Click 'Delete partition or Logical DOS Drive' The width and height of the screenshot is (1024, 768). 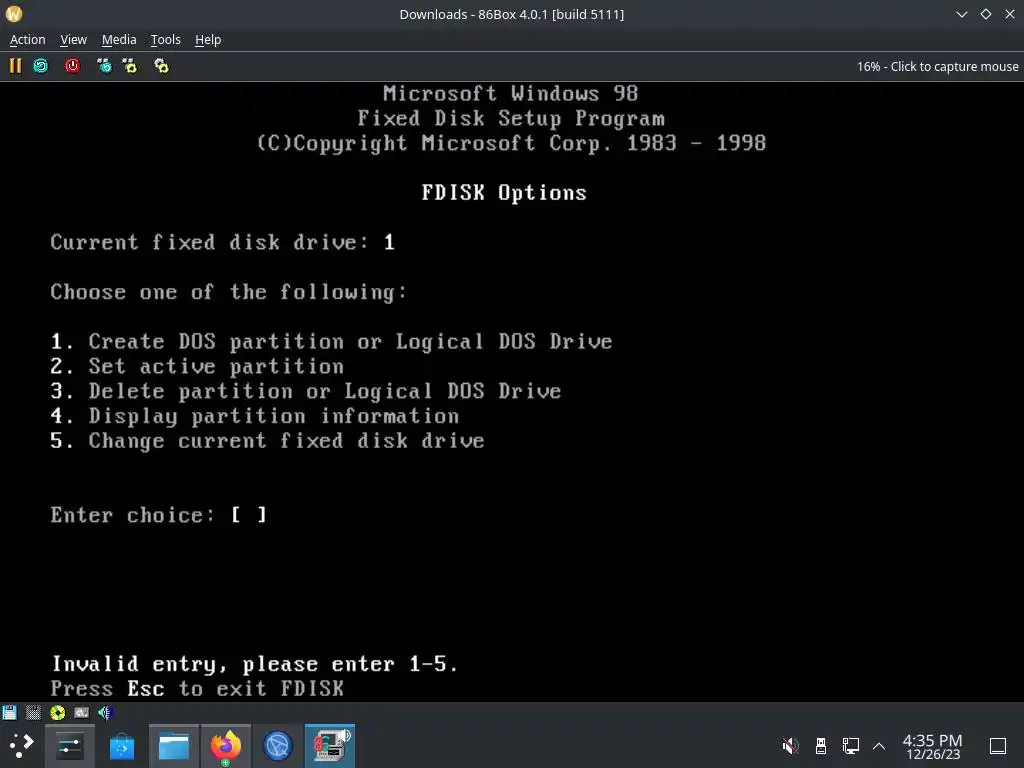pos(325,391)
